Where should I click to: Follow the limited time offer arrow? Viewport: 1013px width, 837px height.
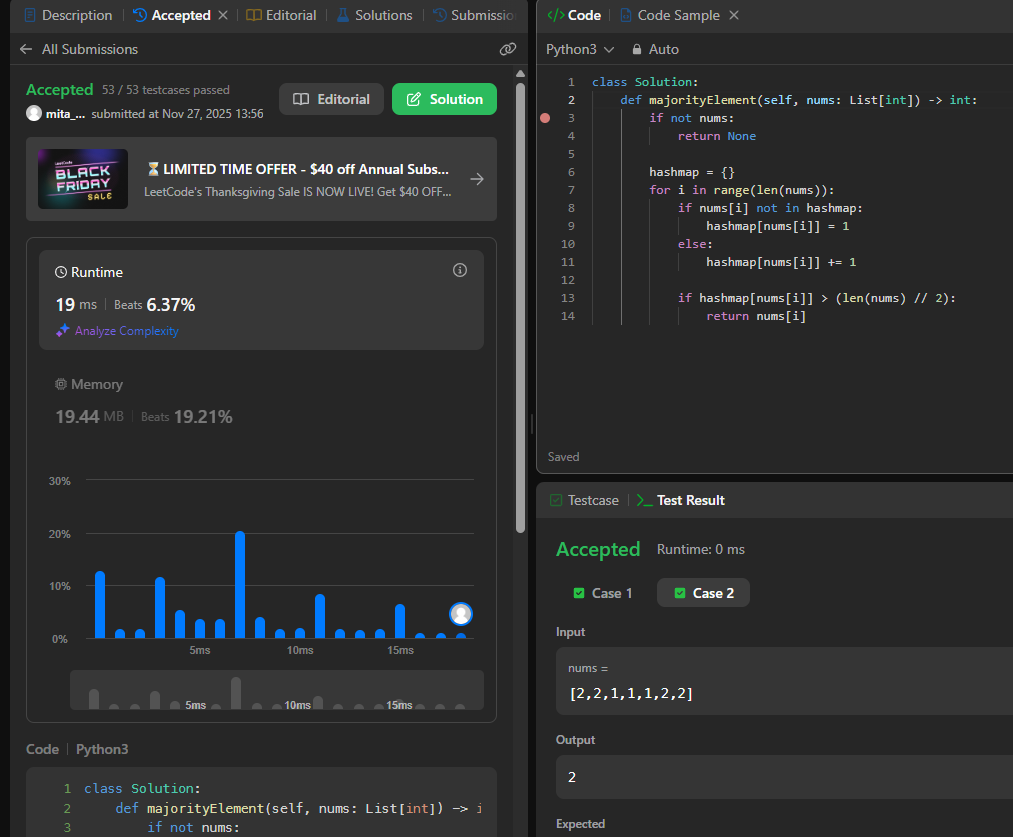pyautogui.click(x=477, y=179)
